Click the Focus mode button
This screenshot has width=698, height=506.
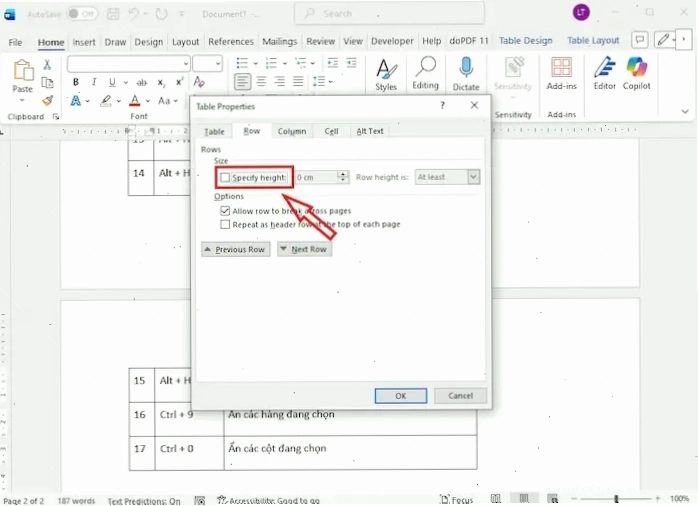(456, 500)
